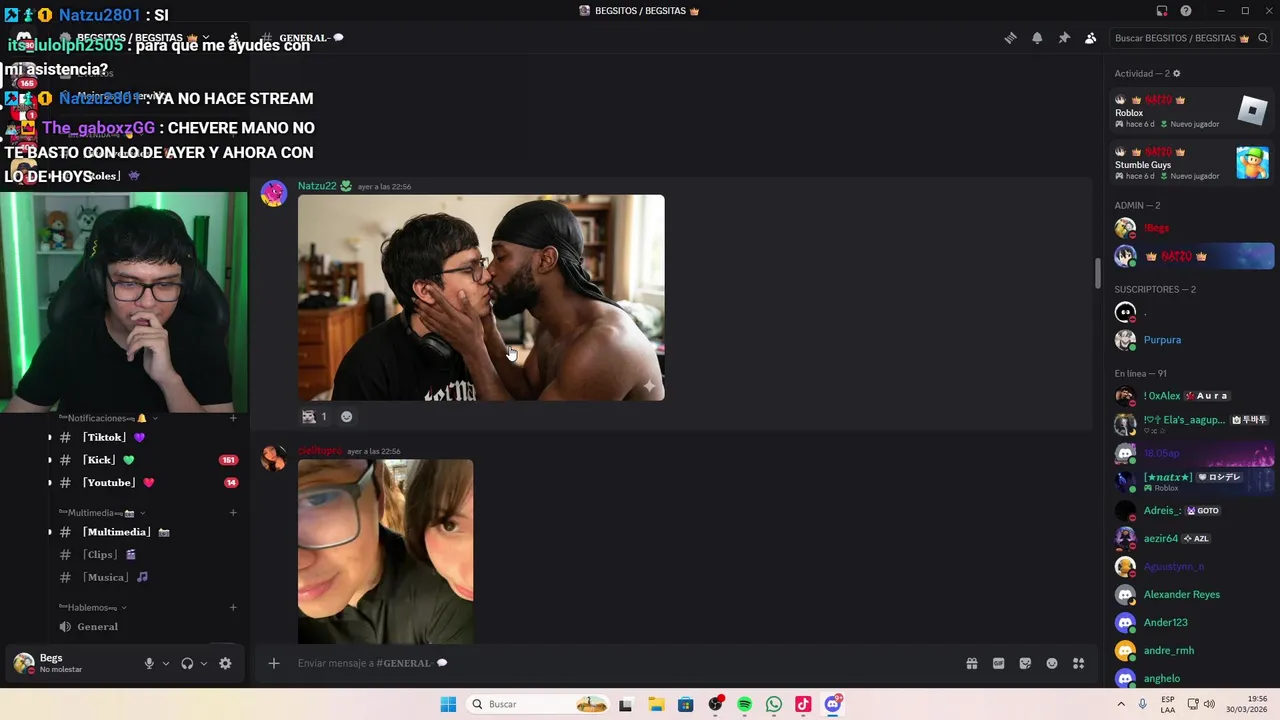Viewport: 1280px width, 720px height.
Task: Click Natzu22 username in chat
Action: click(x=317, y=186)
